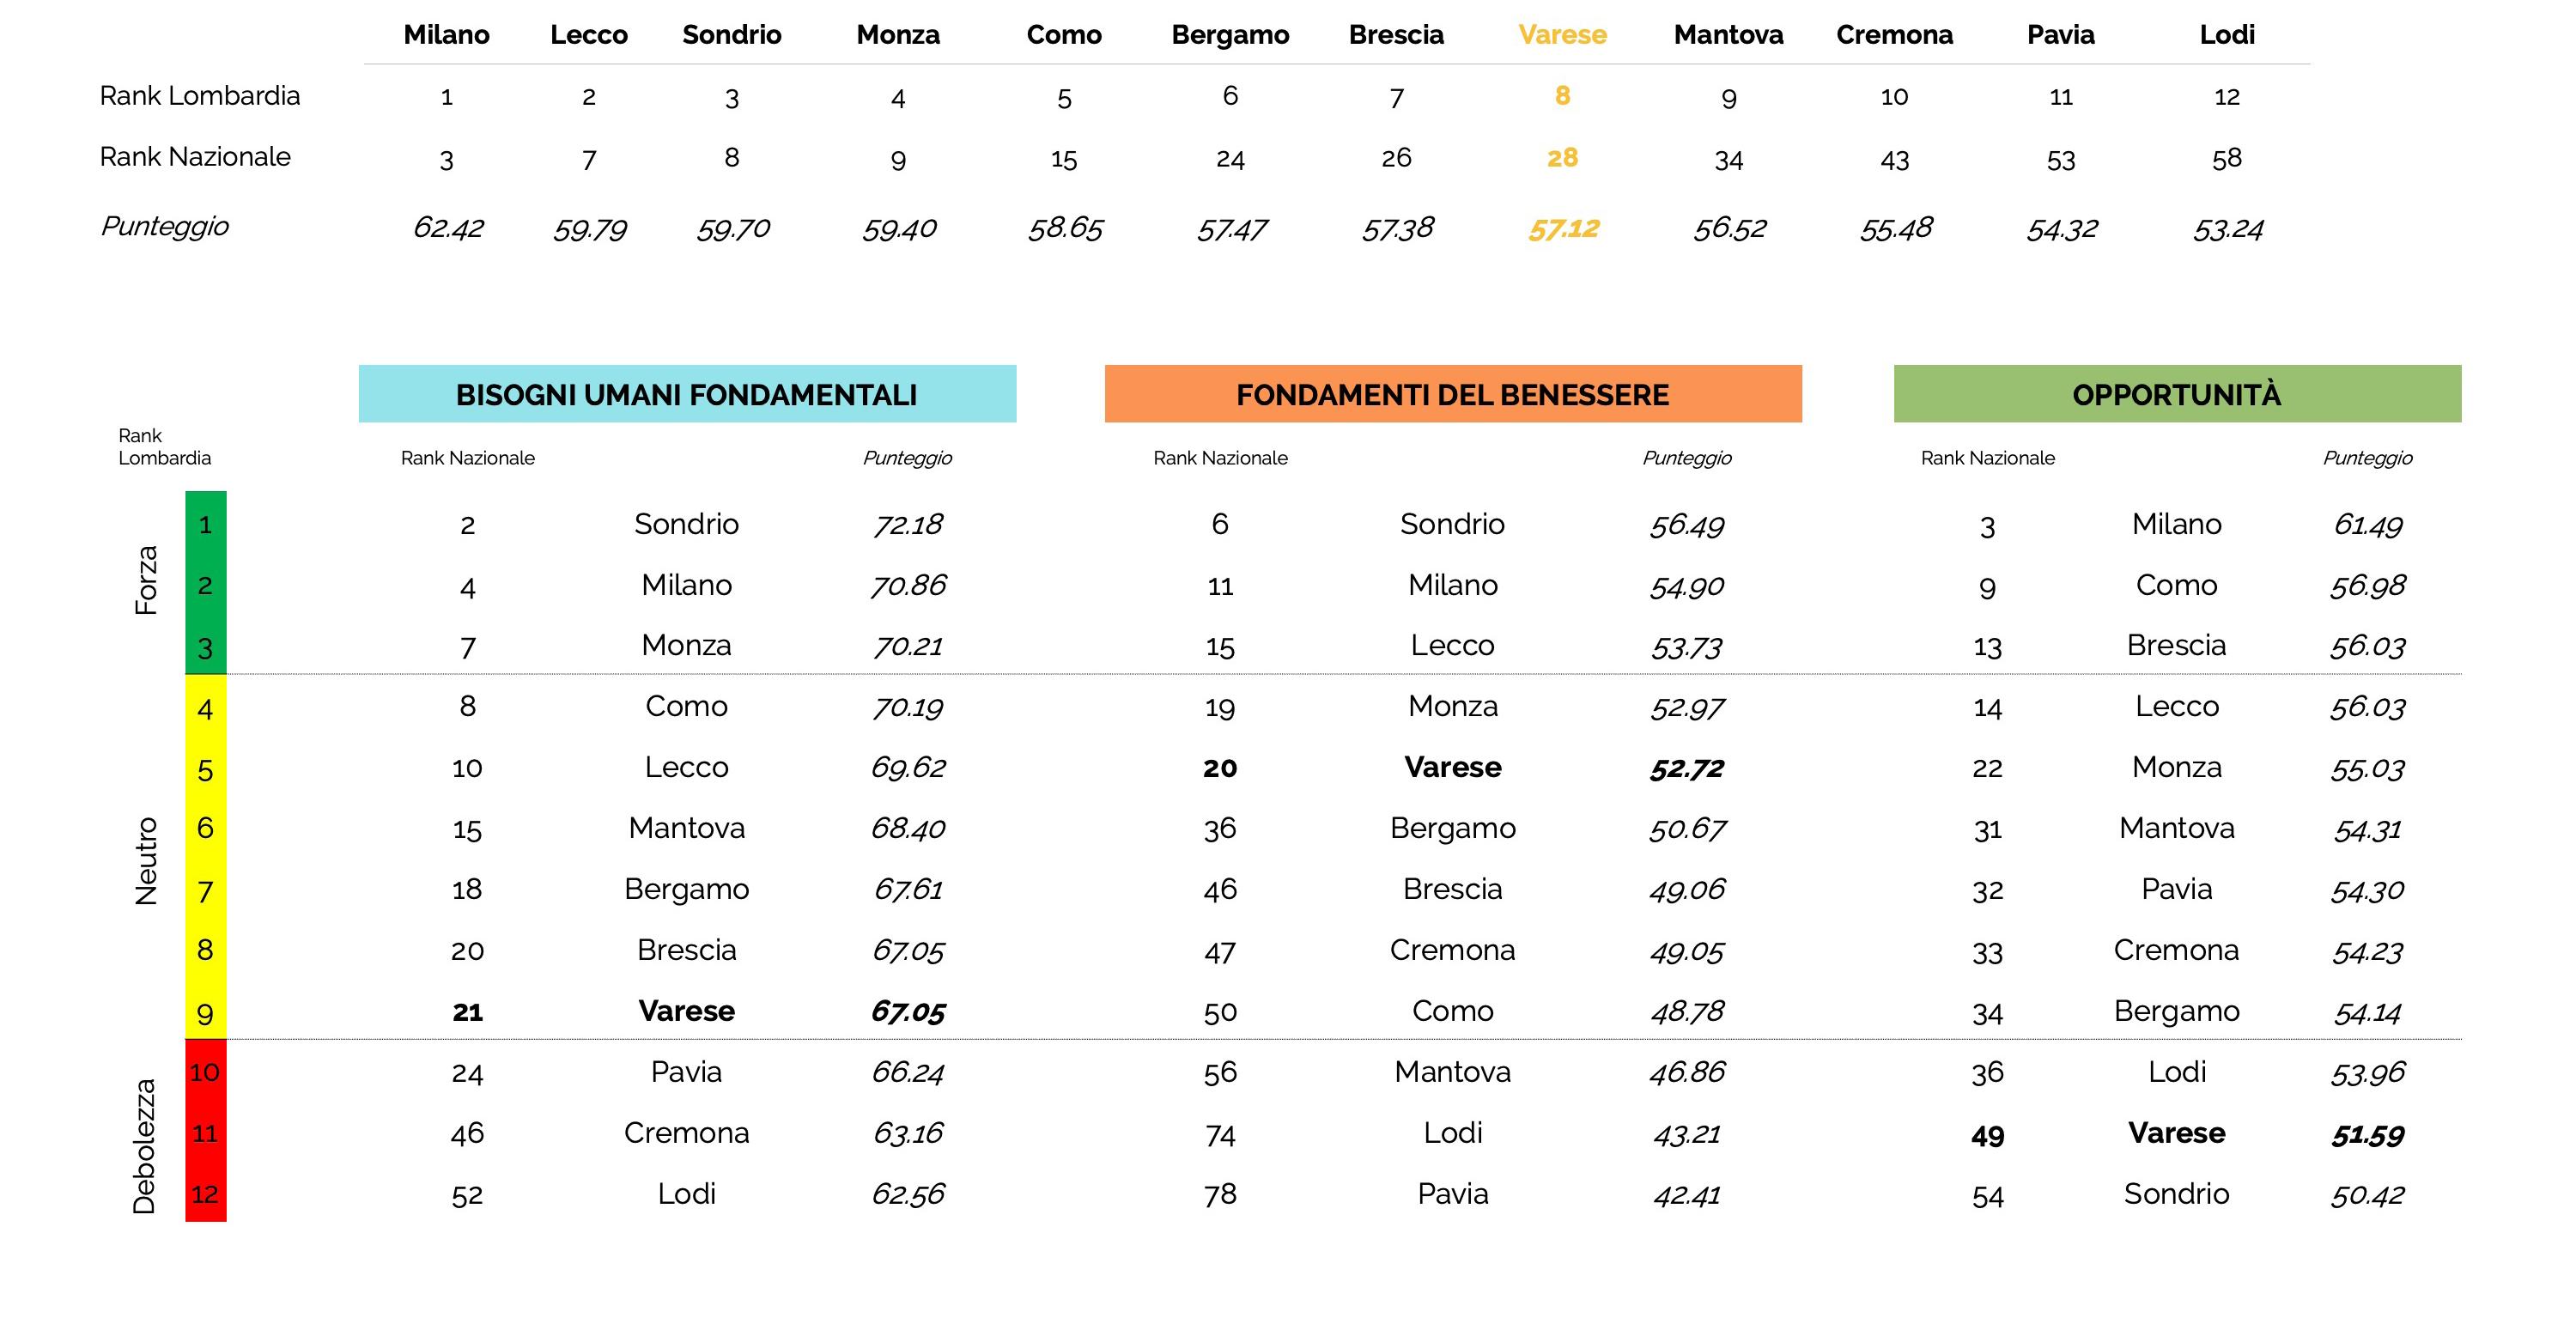Select bold Varese in the Opportunità column
The height and width of the screenshot is (1330, 2576).
[2176, 1133]
